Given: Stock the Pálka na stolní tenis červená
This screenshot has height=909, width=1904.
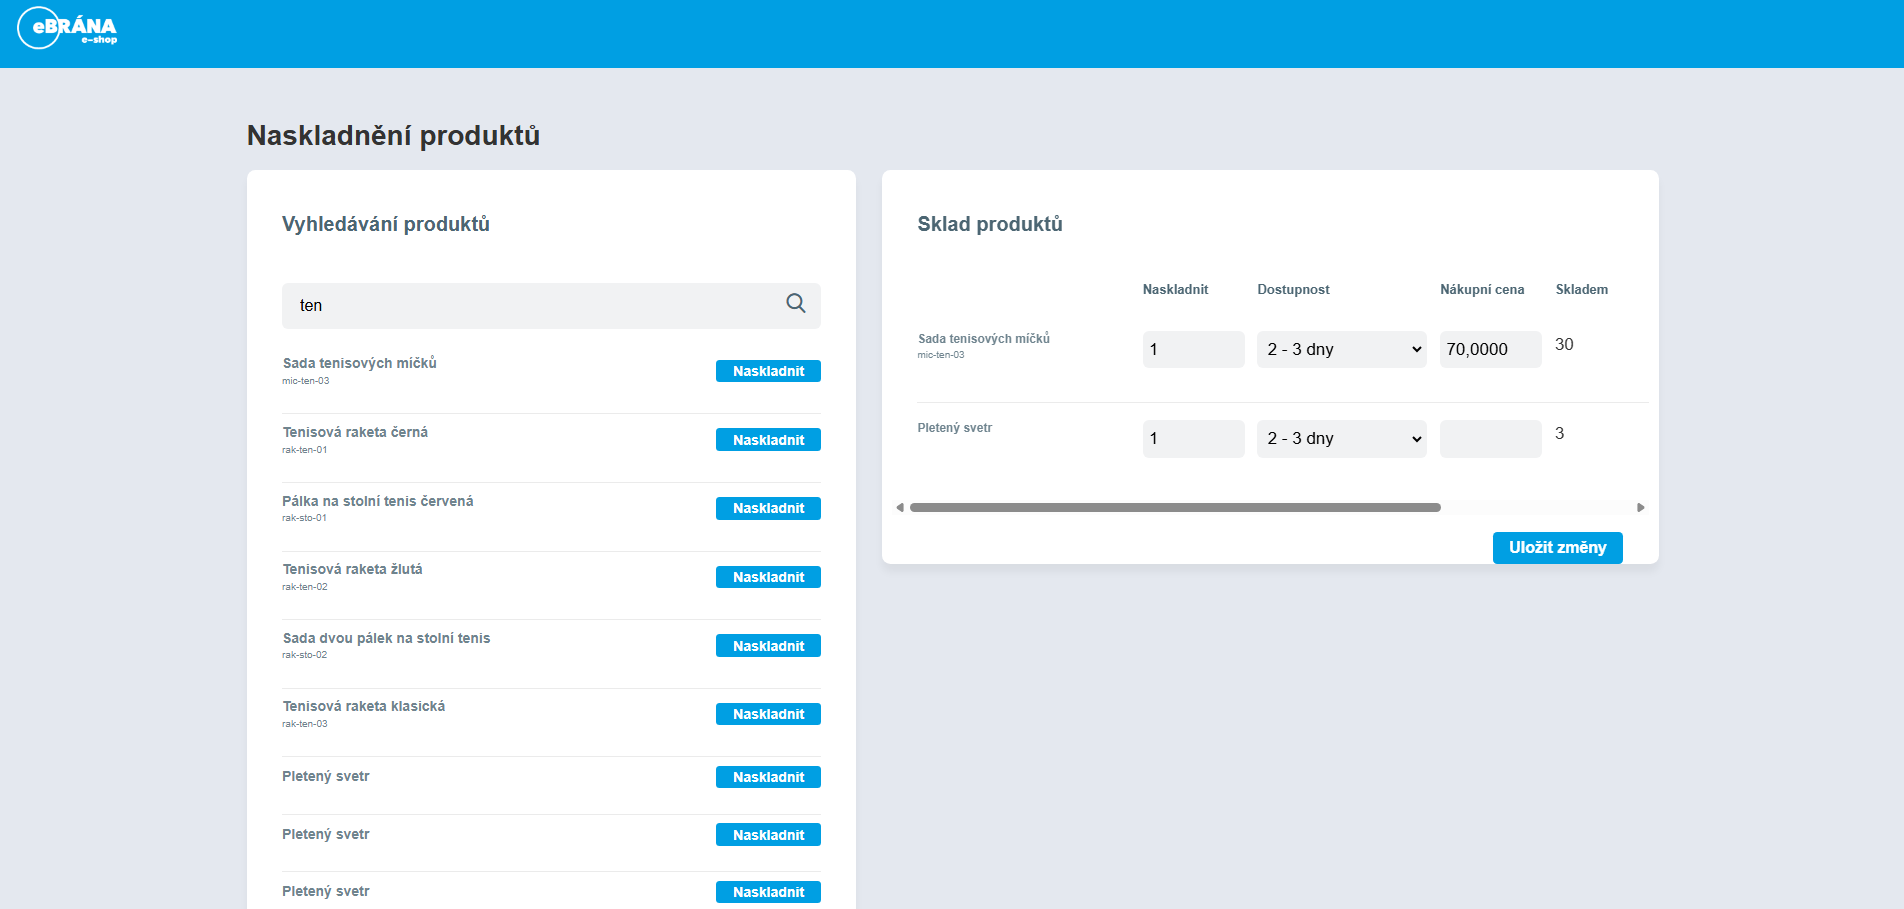Looking at the screenshot, I should (x=767, y=509).
